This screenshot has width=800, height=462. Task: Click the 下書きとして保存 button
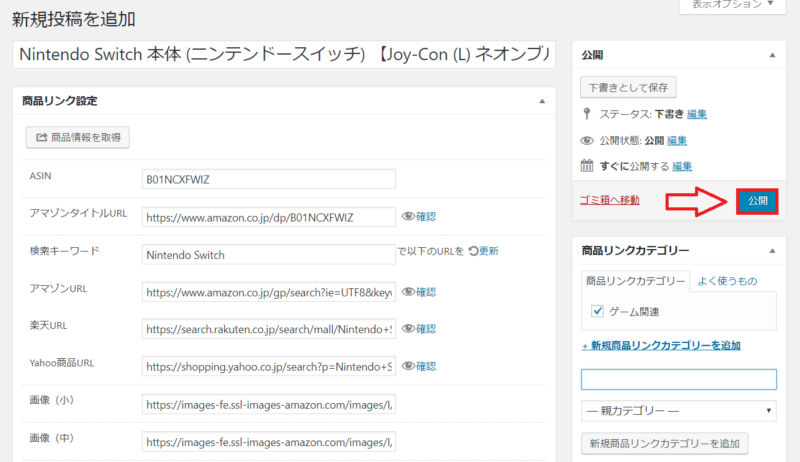[628, 87]
